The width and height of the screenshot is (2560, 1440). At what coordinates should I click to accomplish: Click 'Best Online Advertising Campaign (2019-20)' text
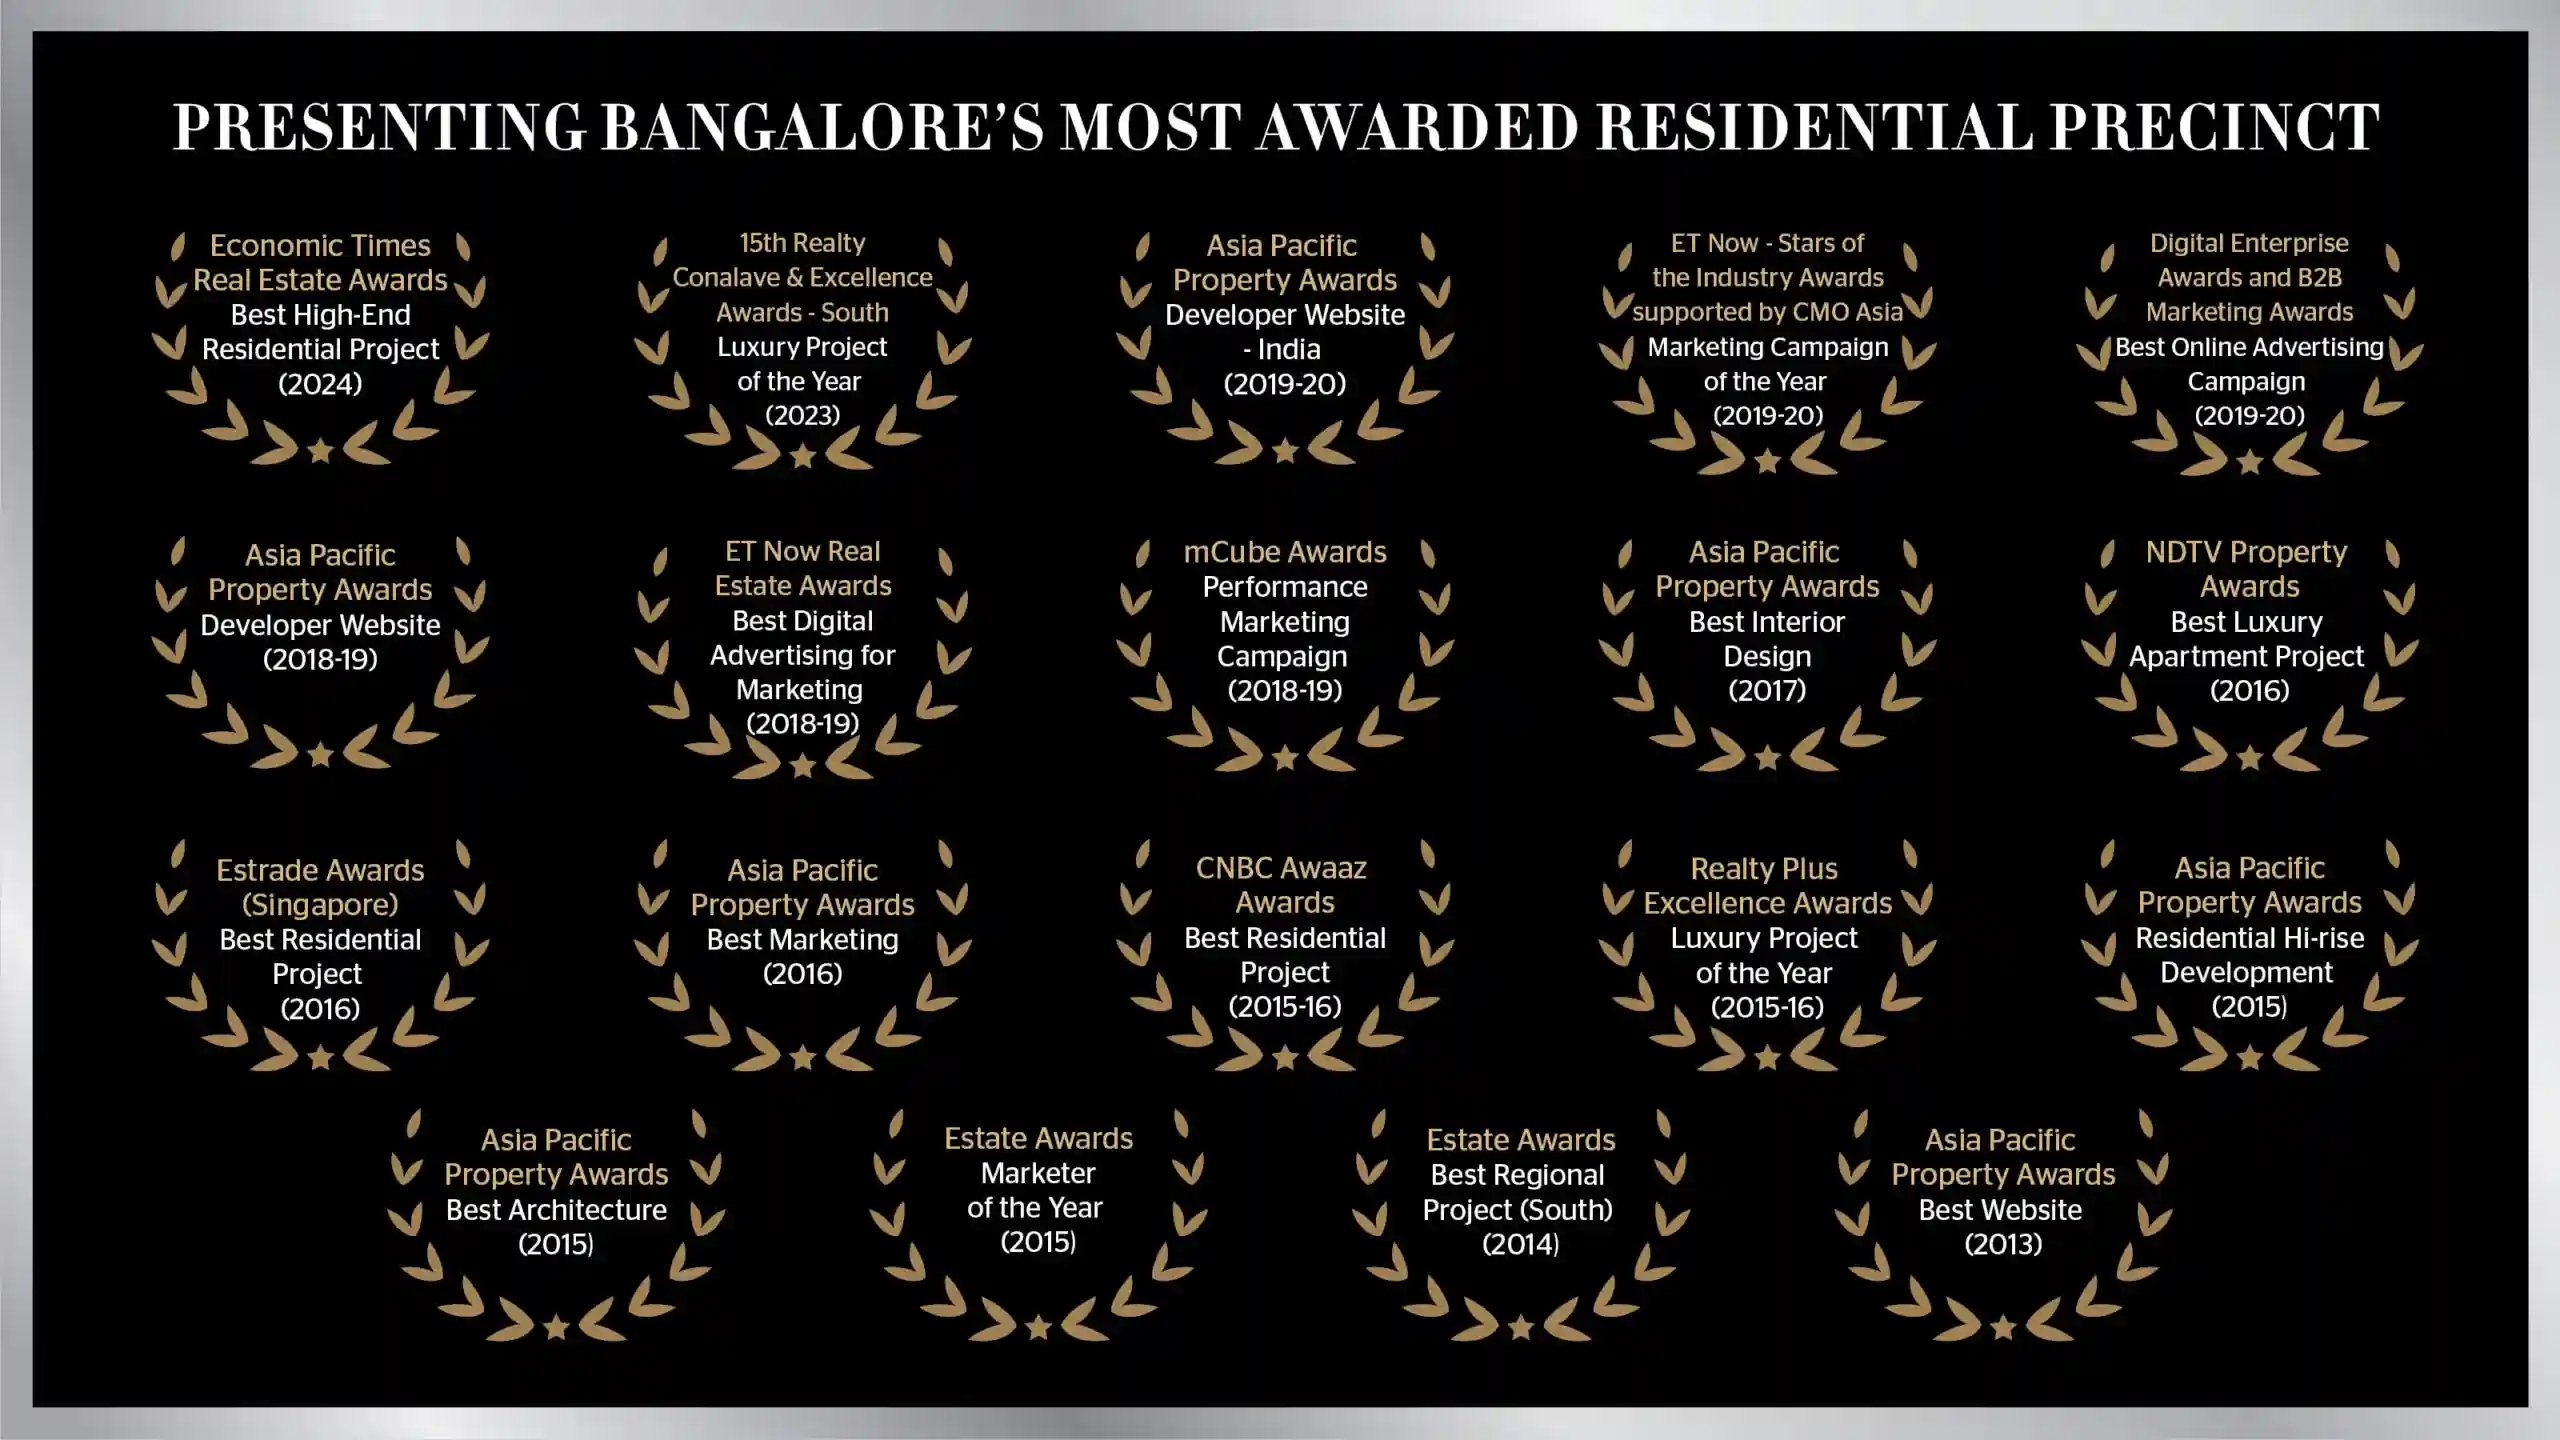click(2249, 381)
